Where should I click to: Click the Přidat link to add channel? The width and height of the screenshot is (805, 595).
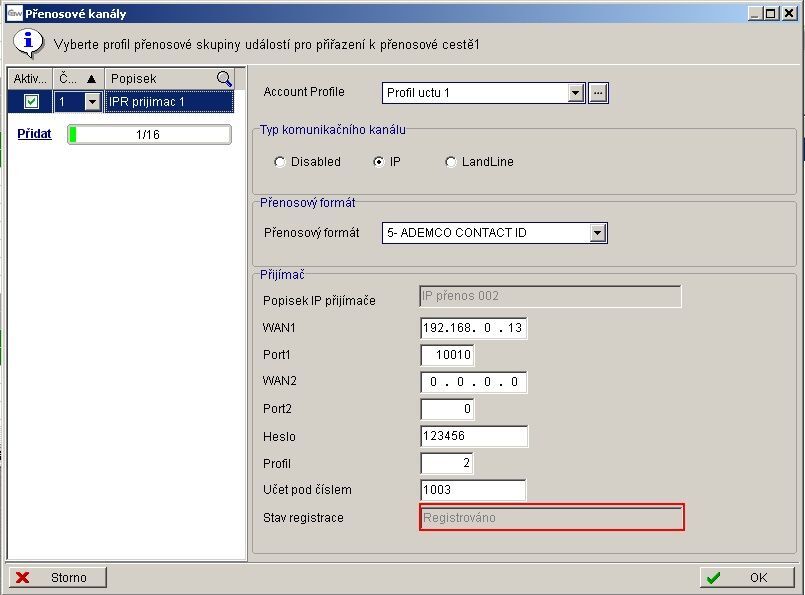(34, 134)
